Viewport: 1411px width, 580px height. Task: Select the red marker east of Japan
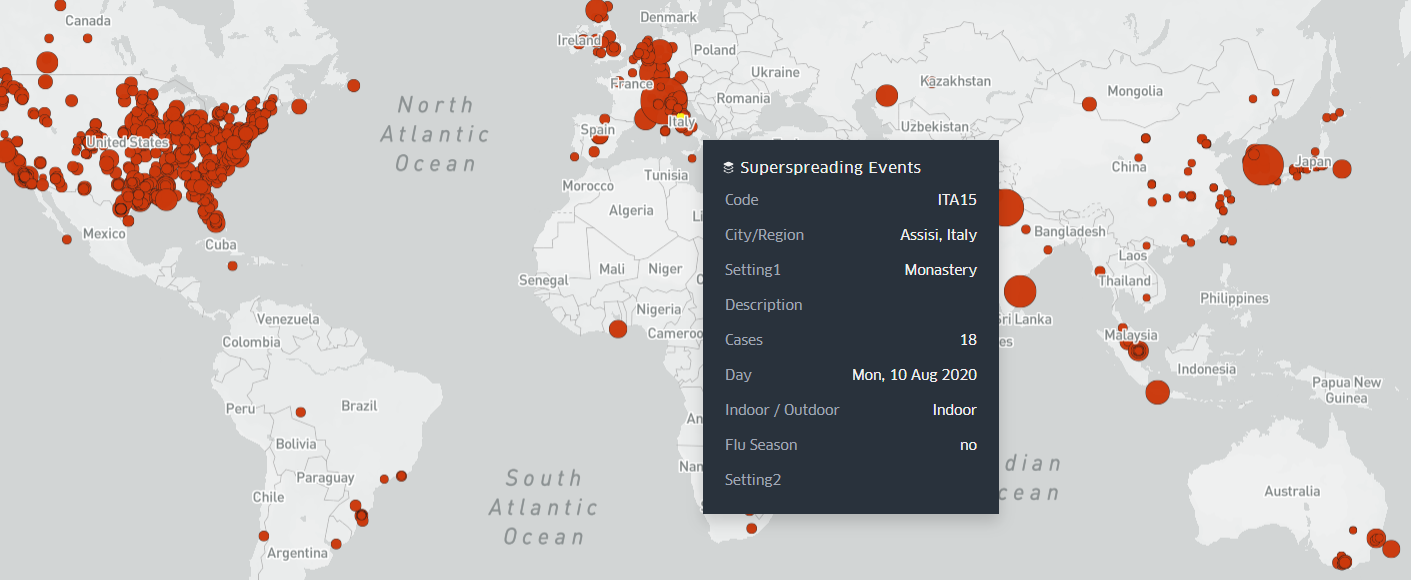point(1342,169)
